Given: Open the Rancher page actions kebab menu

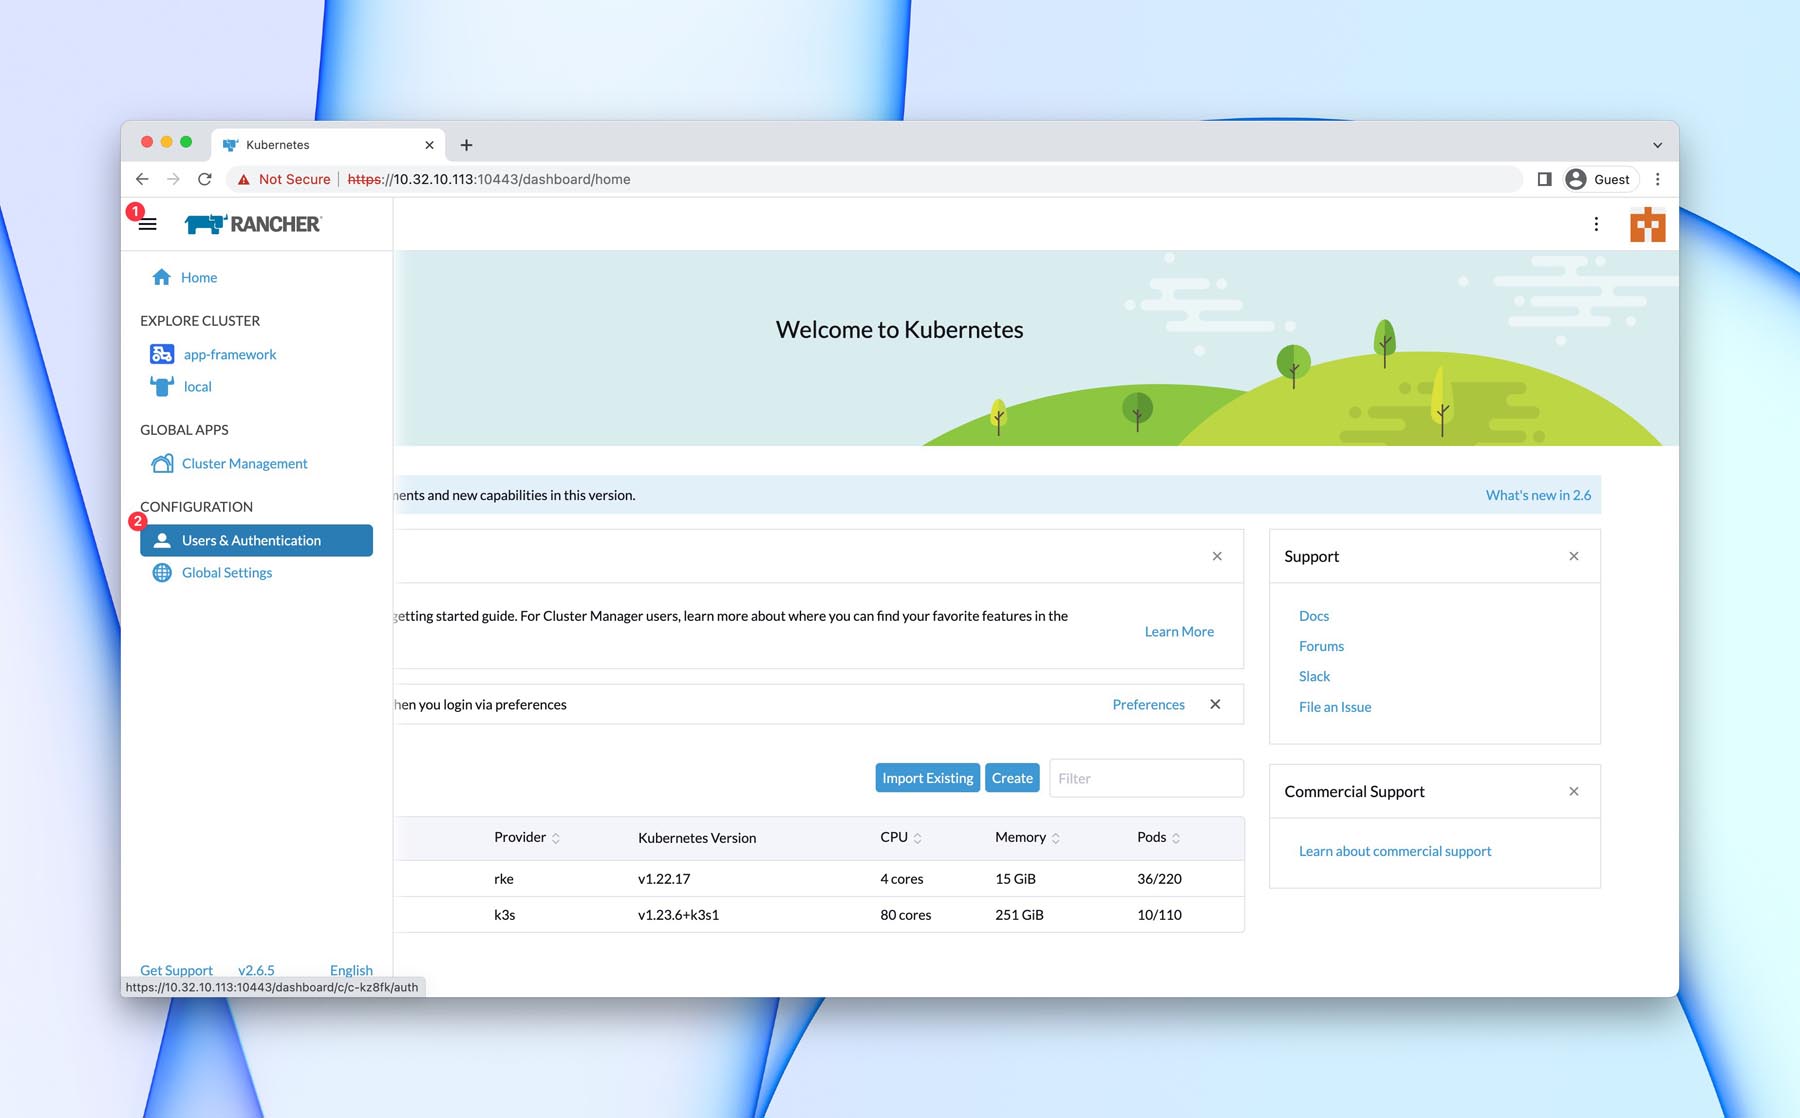Looking at the screenshot, I should (1596, 224).
